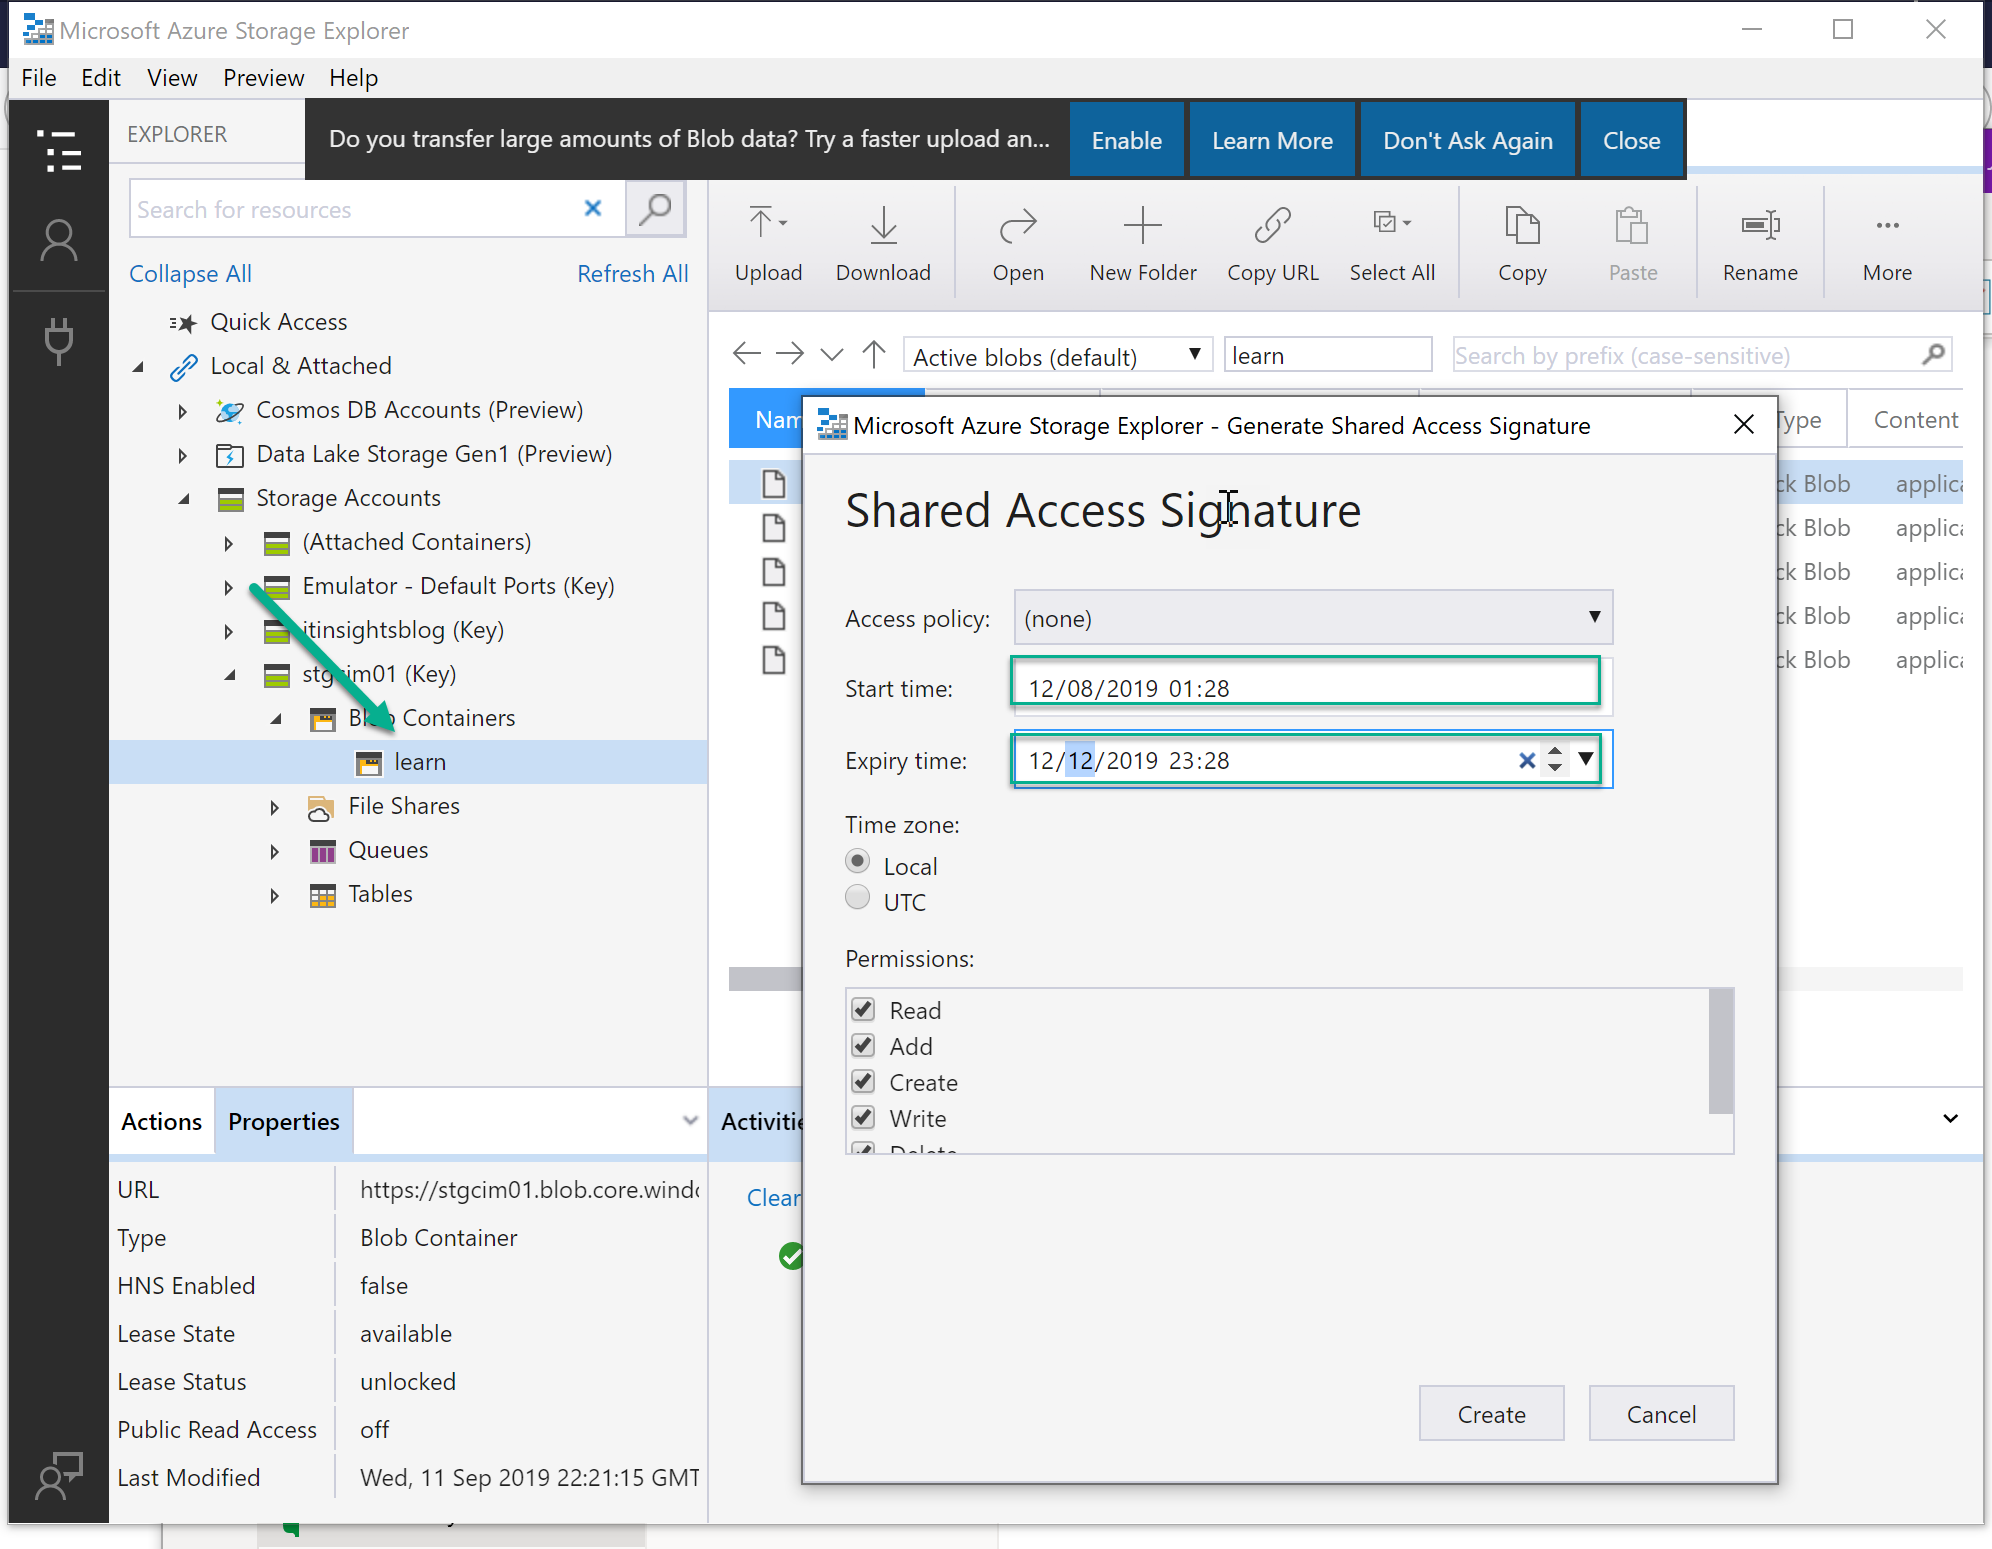
Task: Click the Copy URL link icon
Action: [1272, 225]
